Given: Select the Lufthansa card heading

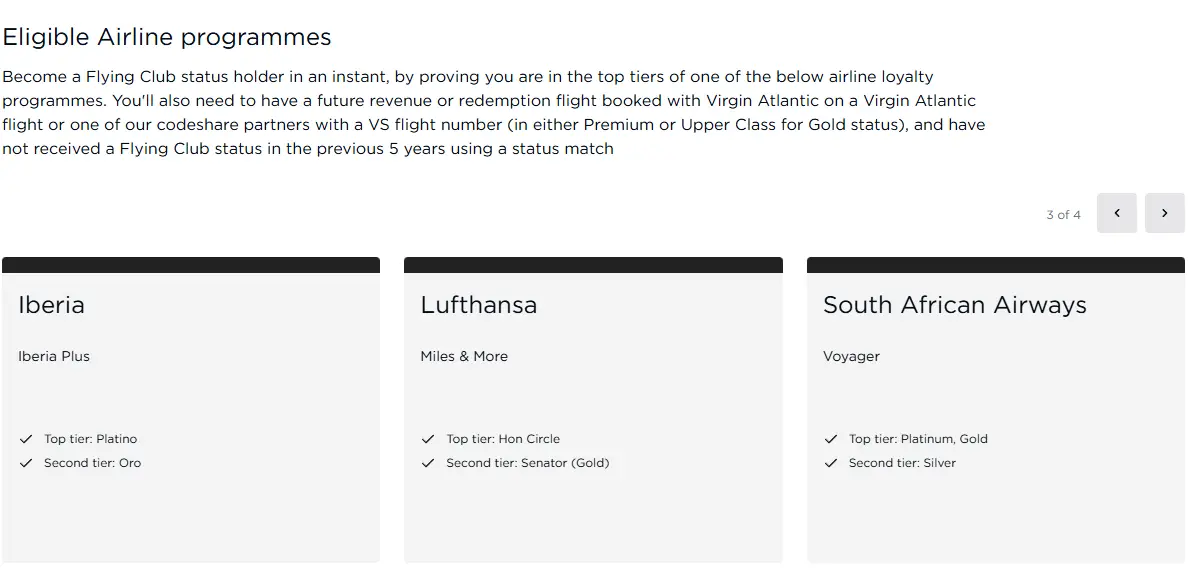Looking at the screenshot, I should 478,305.
